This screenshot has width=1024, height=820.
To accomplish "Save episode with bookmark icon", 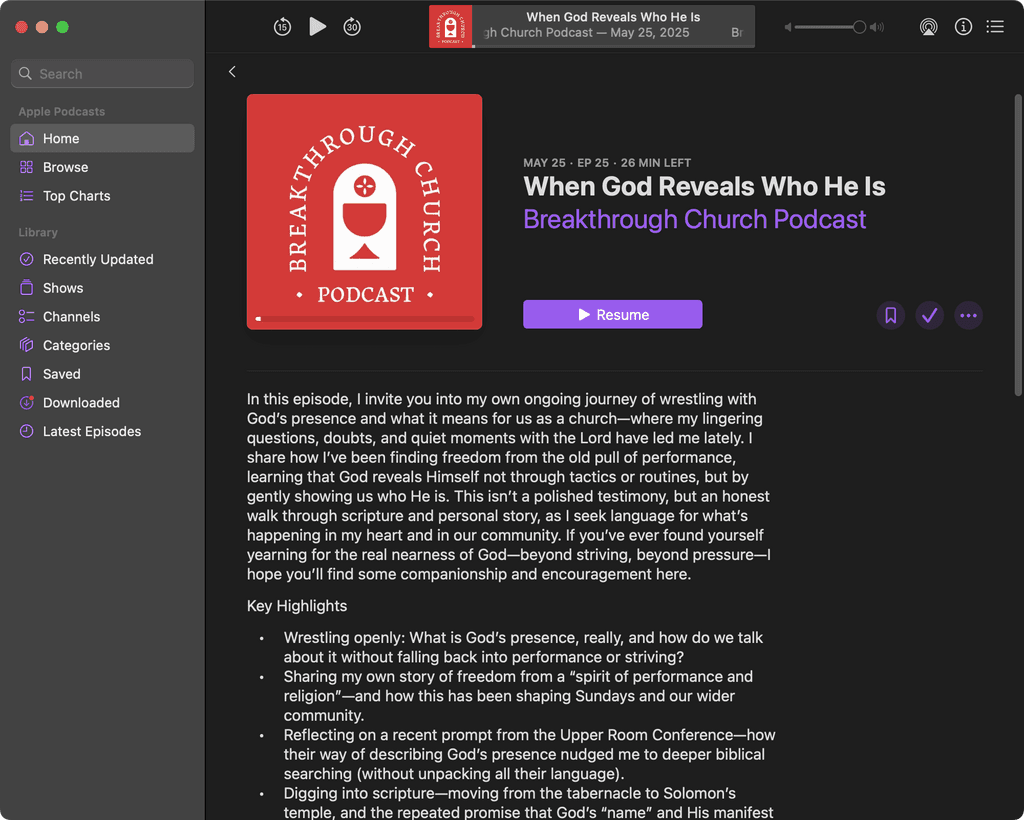I will 891,315.
